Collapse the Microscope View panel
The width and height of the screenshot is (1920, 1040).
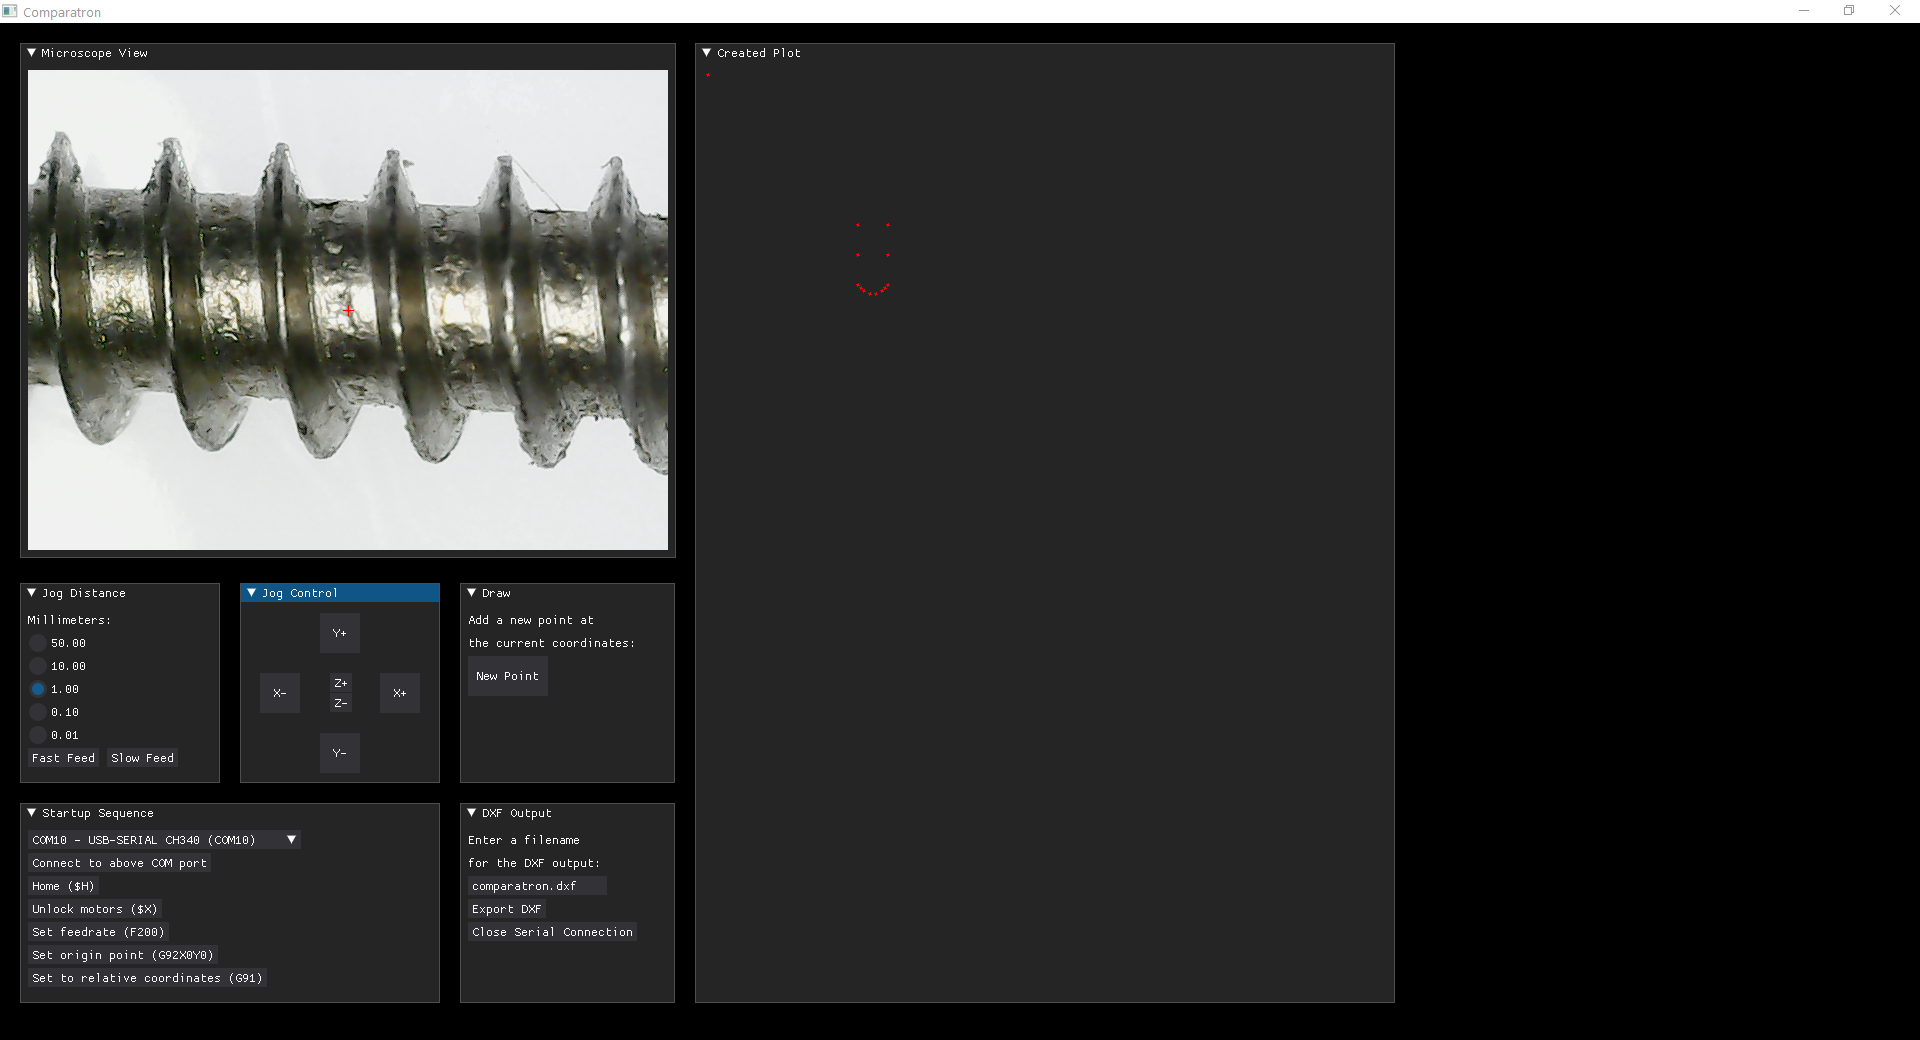click(31, 53)
